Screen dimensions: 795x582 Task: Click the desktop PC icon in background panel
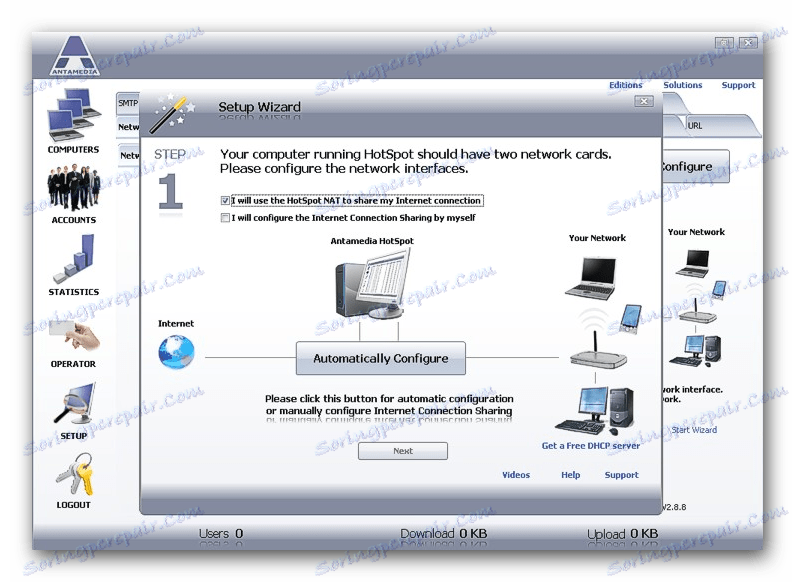(x=695, y=351)
